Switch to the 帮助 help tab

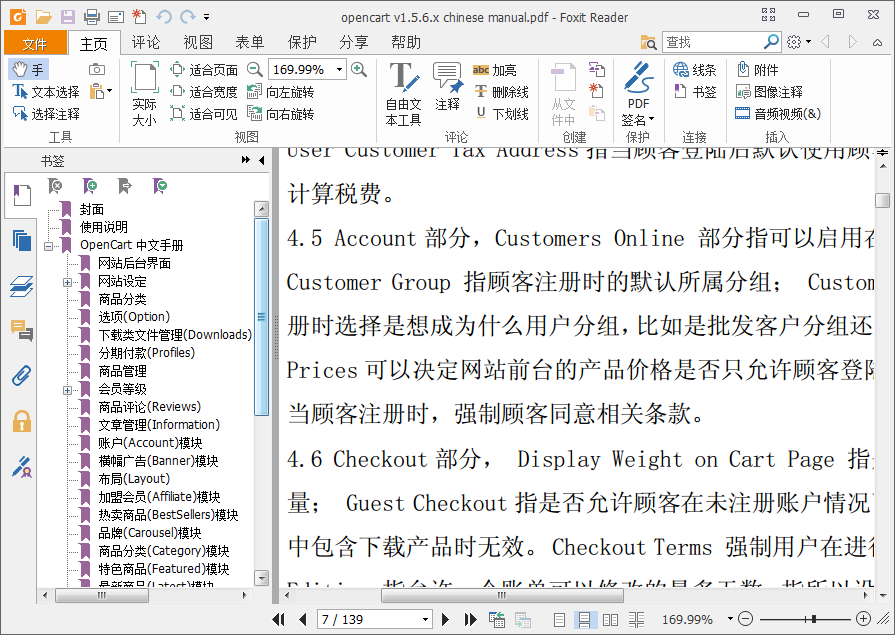406,42
